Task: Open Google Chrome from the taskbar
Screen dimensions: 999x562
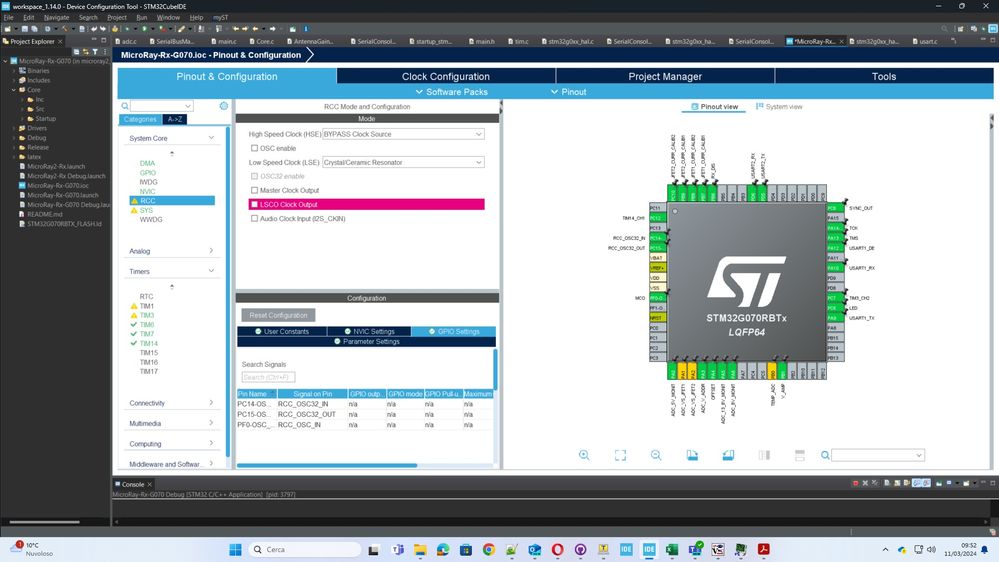Action: pos(489,549)
